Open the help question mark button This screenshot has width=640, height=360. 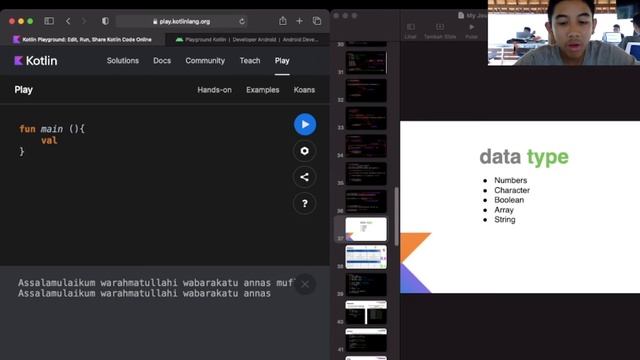304,203
